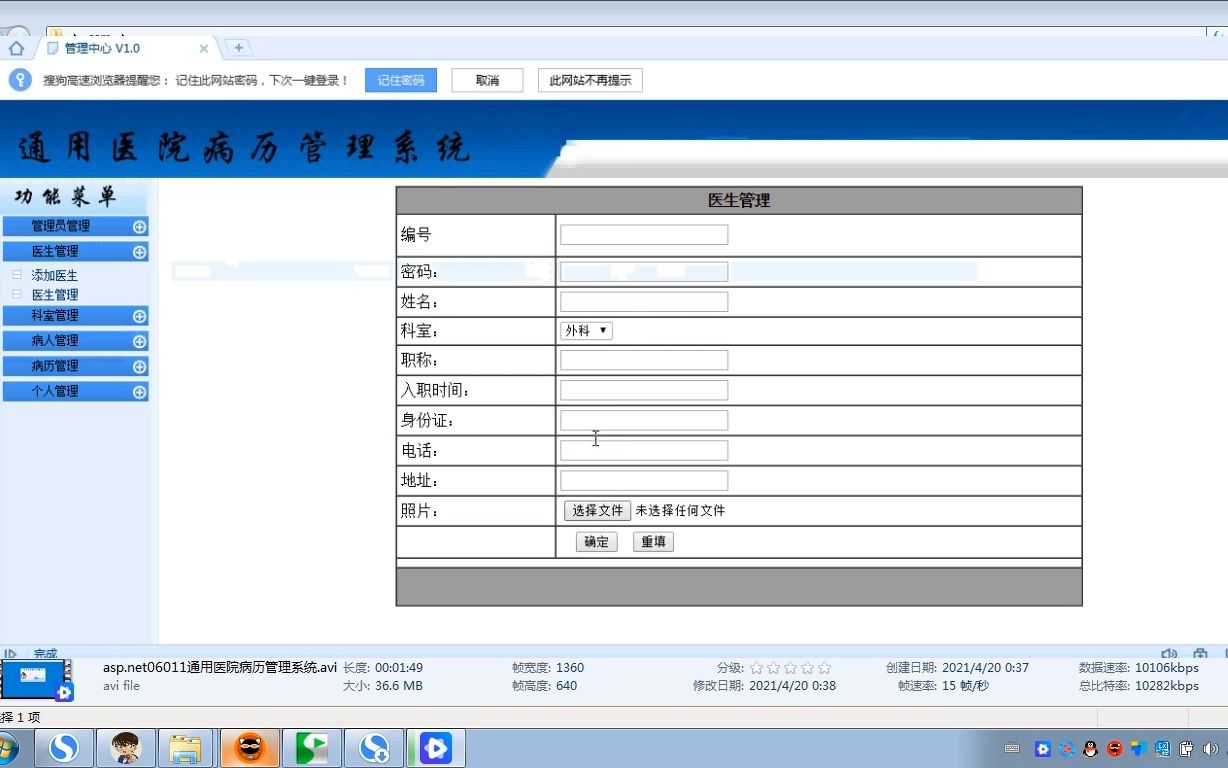Click the Conan avatar taskbar icon

pyautogui.click(x=124, y=748)
